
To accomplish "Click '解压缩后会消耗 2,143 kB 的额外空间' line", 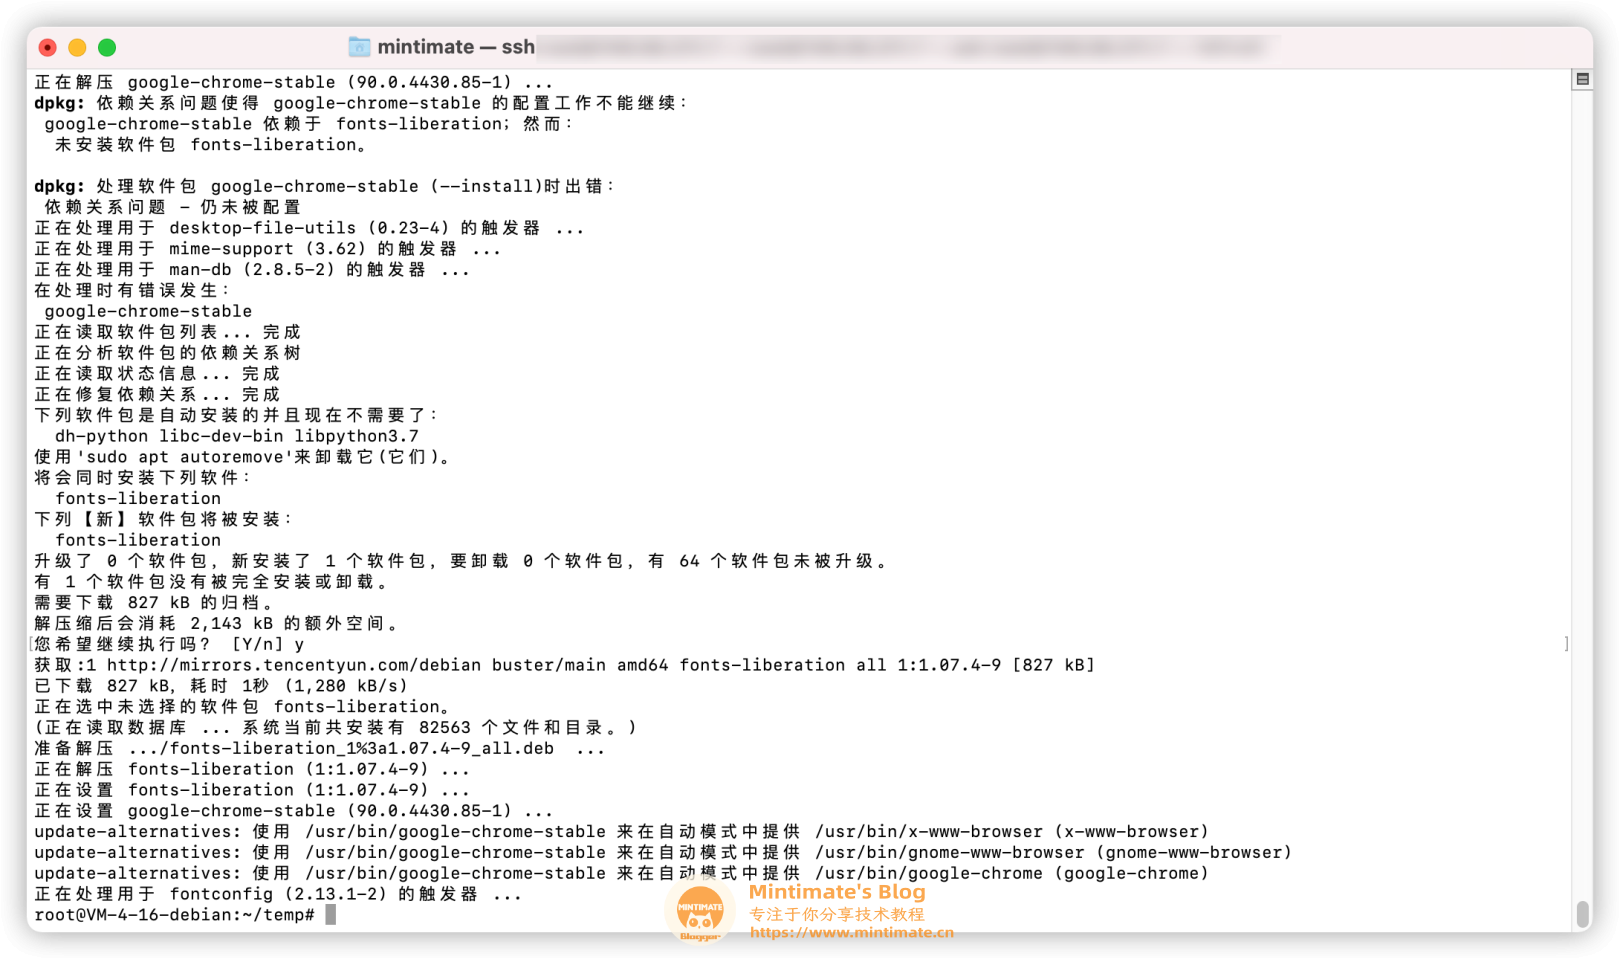I will pyautogui.click(x=217, y=623).
